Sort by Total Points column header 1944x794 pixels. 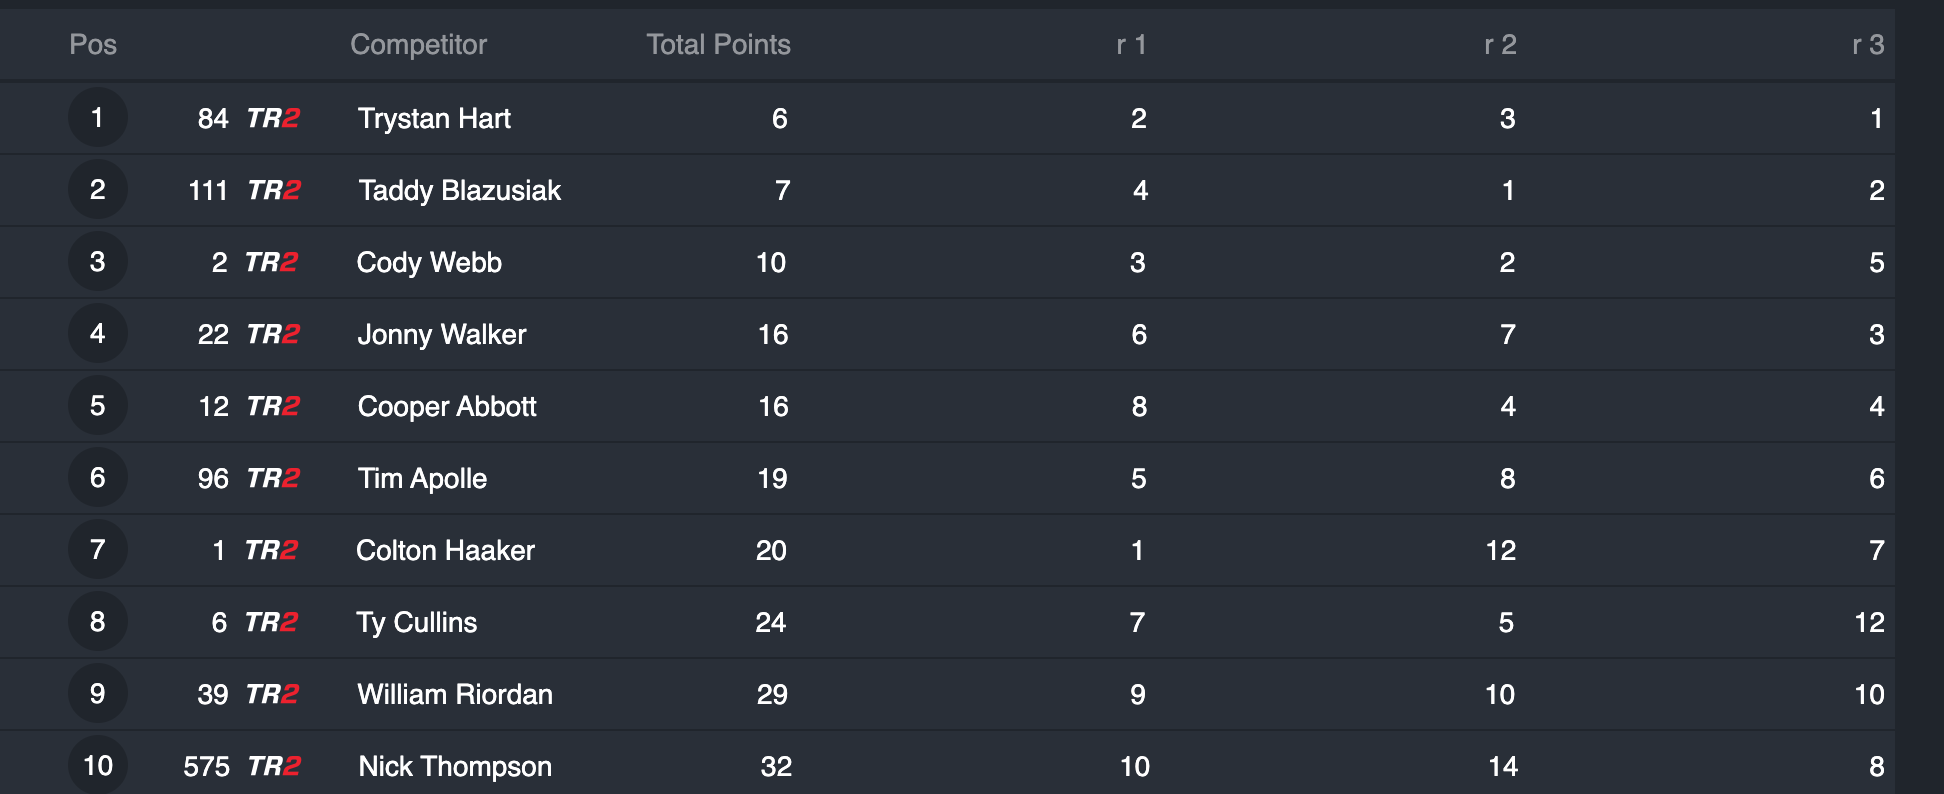coord(718,45)
